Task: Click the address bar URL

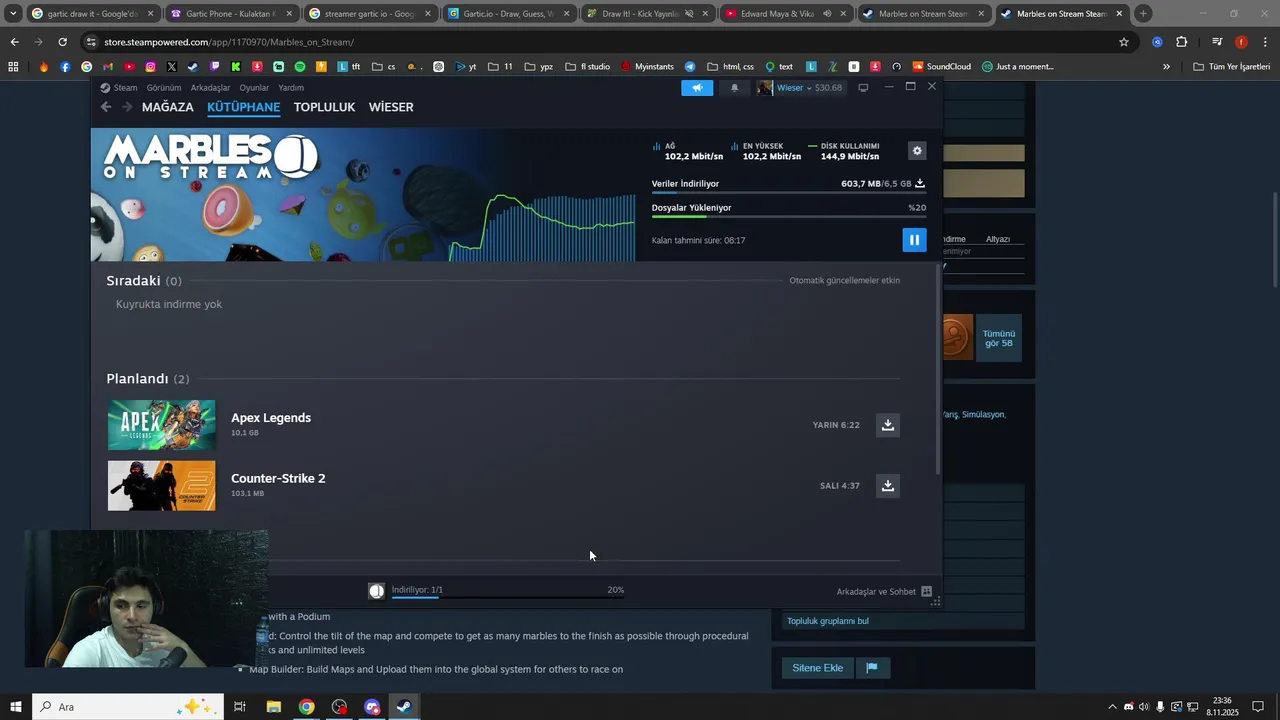Action: point(229,42)
